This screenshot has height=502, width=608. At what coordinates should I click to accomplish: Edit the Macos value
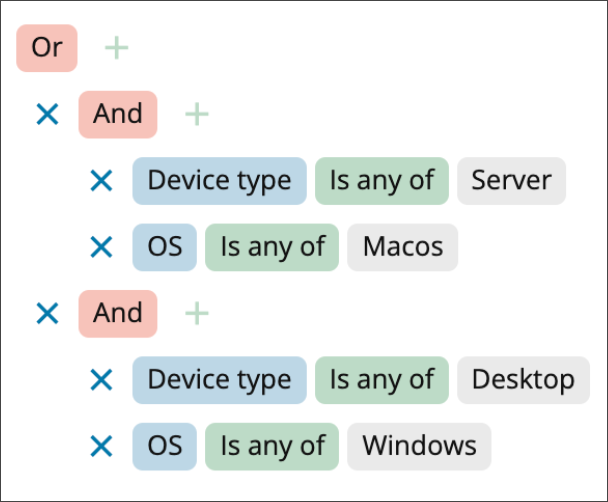pyautogui.click(x=402, y=247)
